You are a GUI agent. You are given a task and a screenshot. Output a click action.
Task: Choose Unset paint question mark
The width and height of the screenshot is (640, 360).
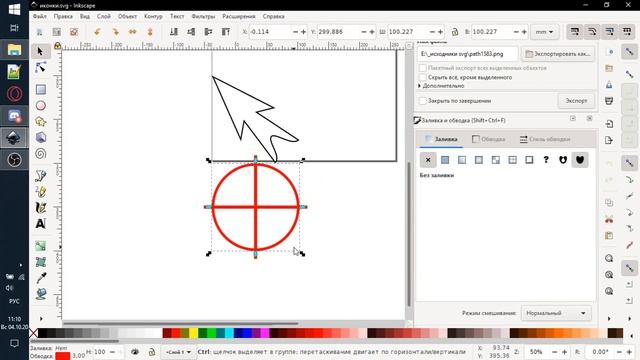546,160
